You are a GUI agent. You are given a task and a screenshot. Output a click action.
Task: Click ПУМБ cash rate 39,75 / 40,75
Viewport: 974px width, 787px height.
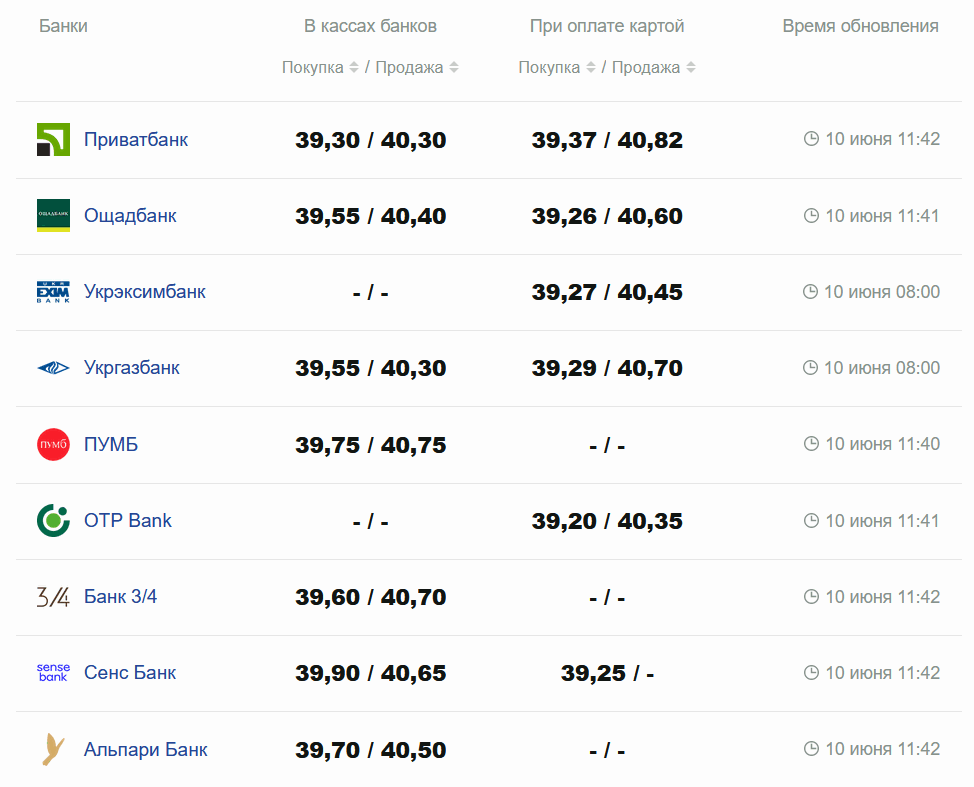click(371, 445)
